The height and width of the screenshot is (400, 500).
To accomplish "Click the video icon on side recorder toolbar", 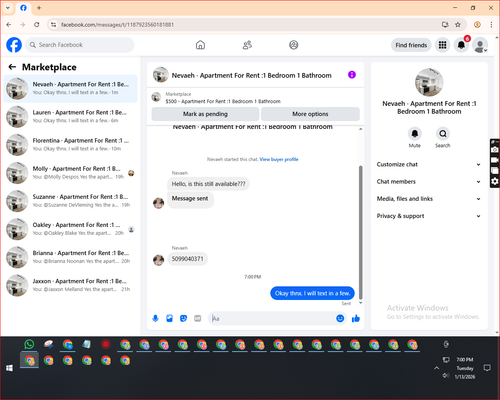I will pos(495,160).
